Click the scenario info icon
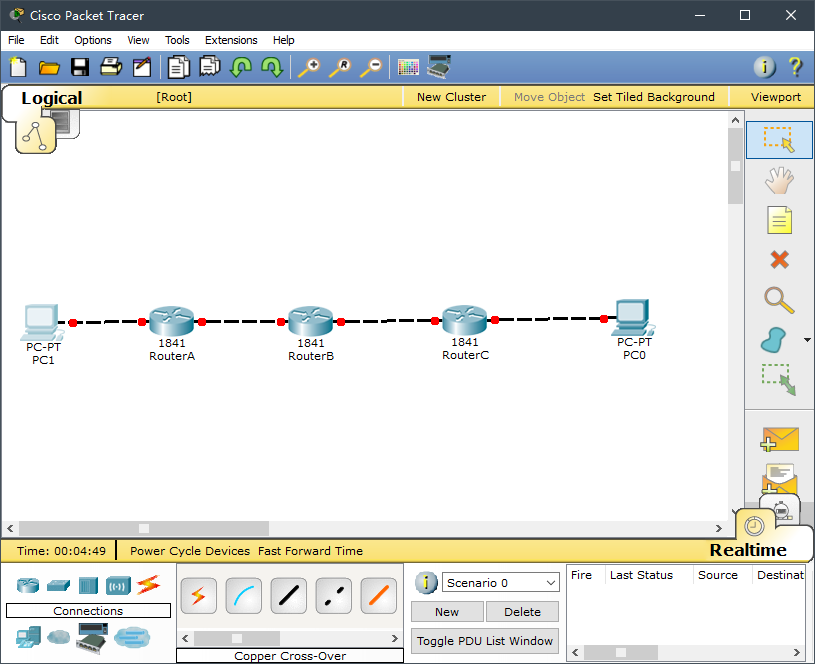 [426, 583]
